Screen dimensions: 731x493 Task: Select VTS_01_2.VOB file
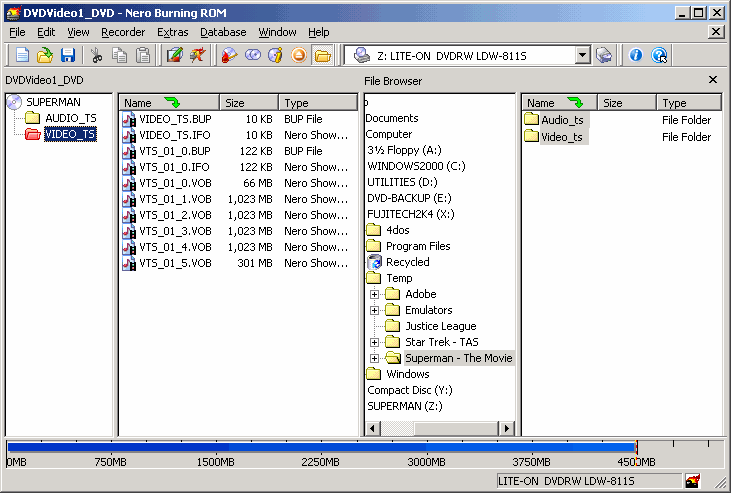(x=175, y=215)
